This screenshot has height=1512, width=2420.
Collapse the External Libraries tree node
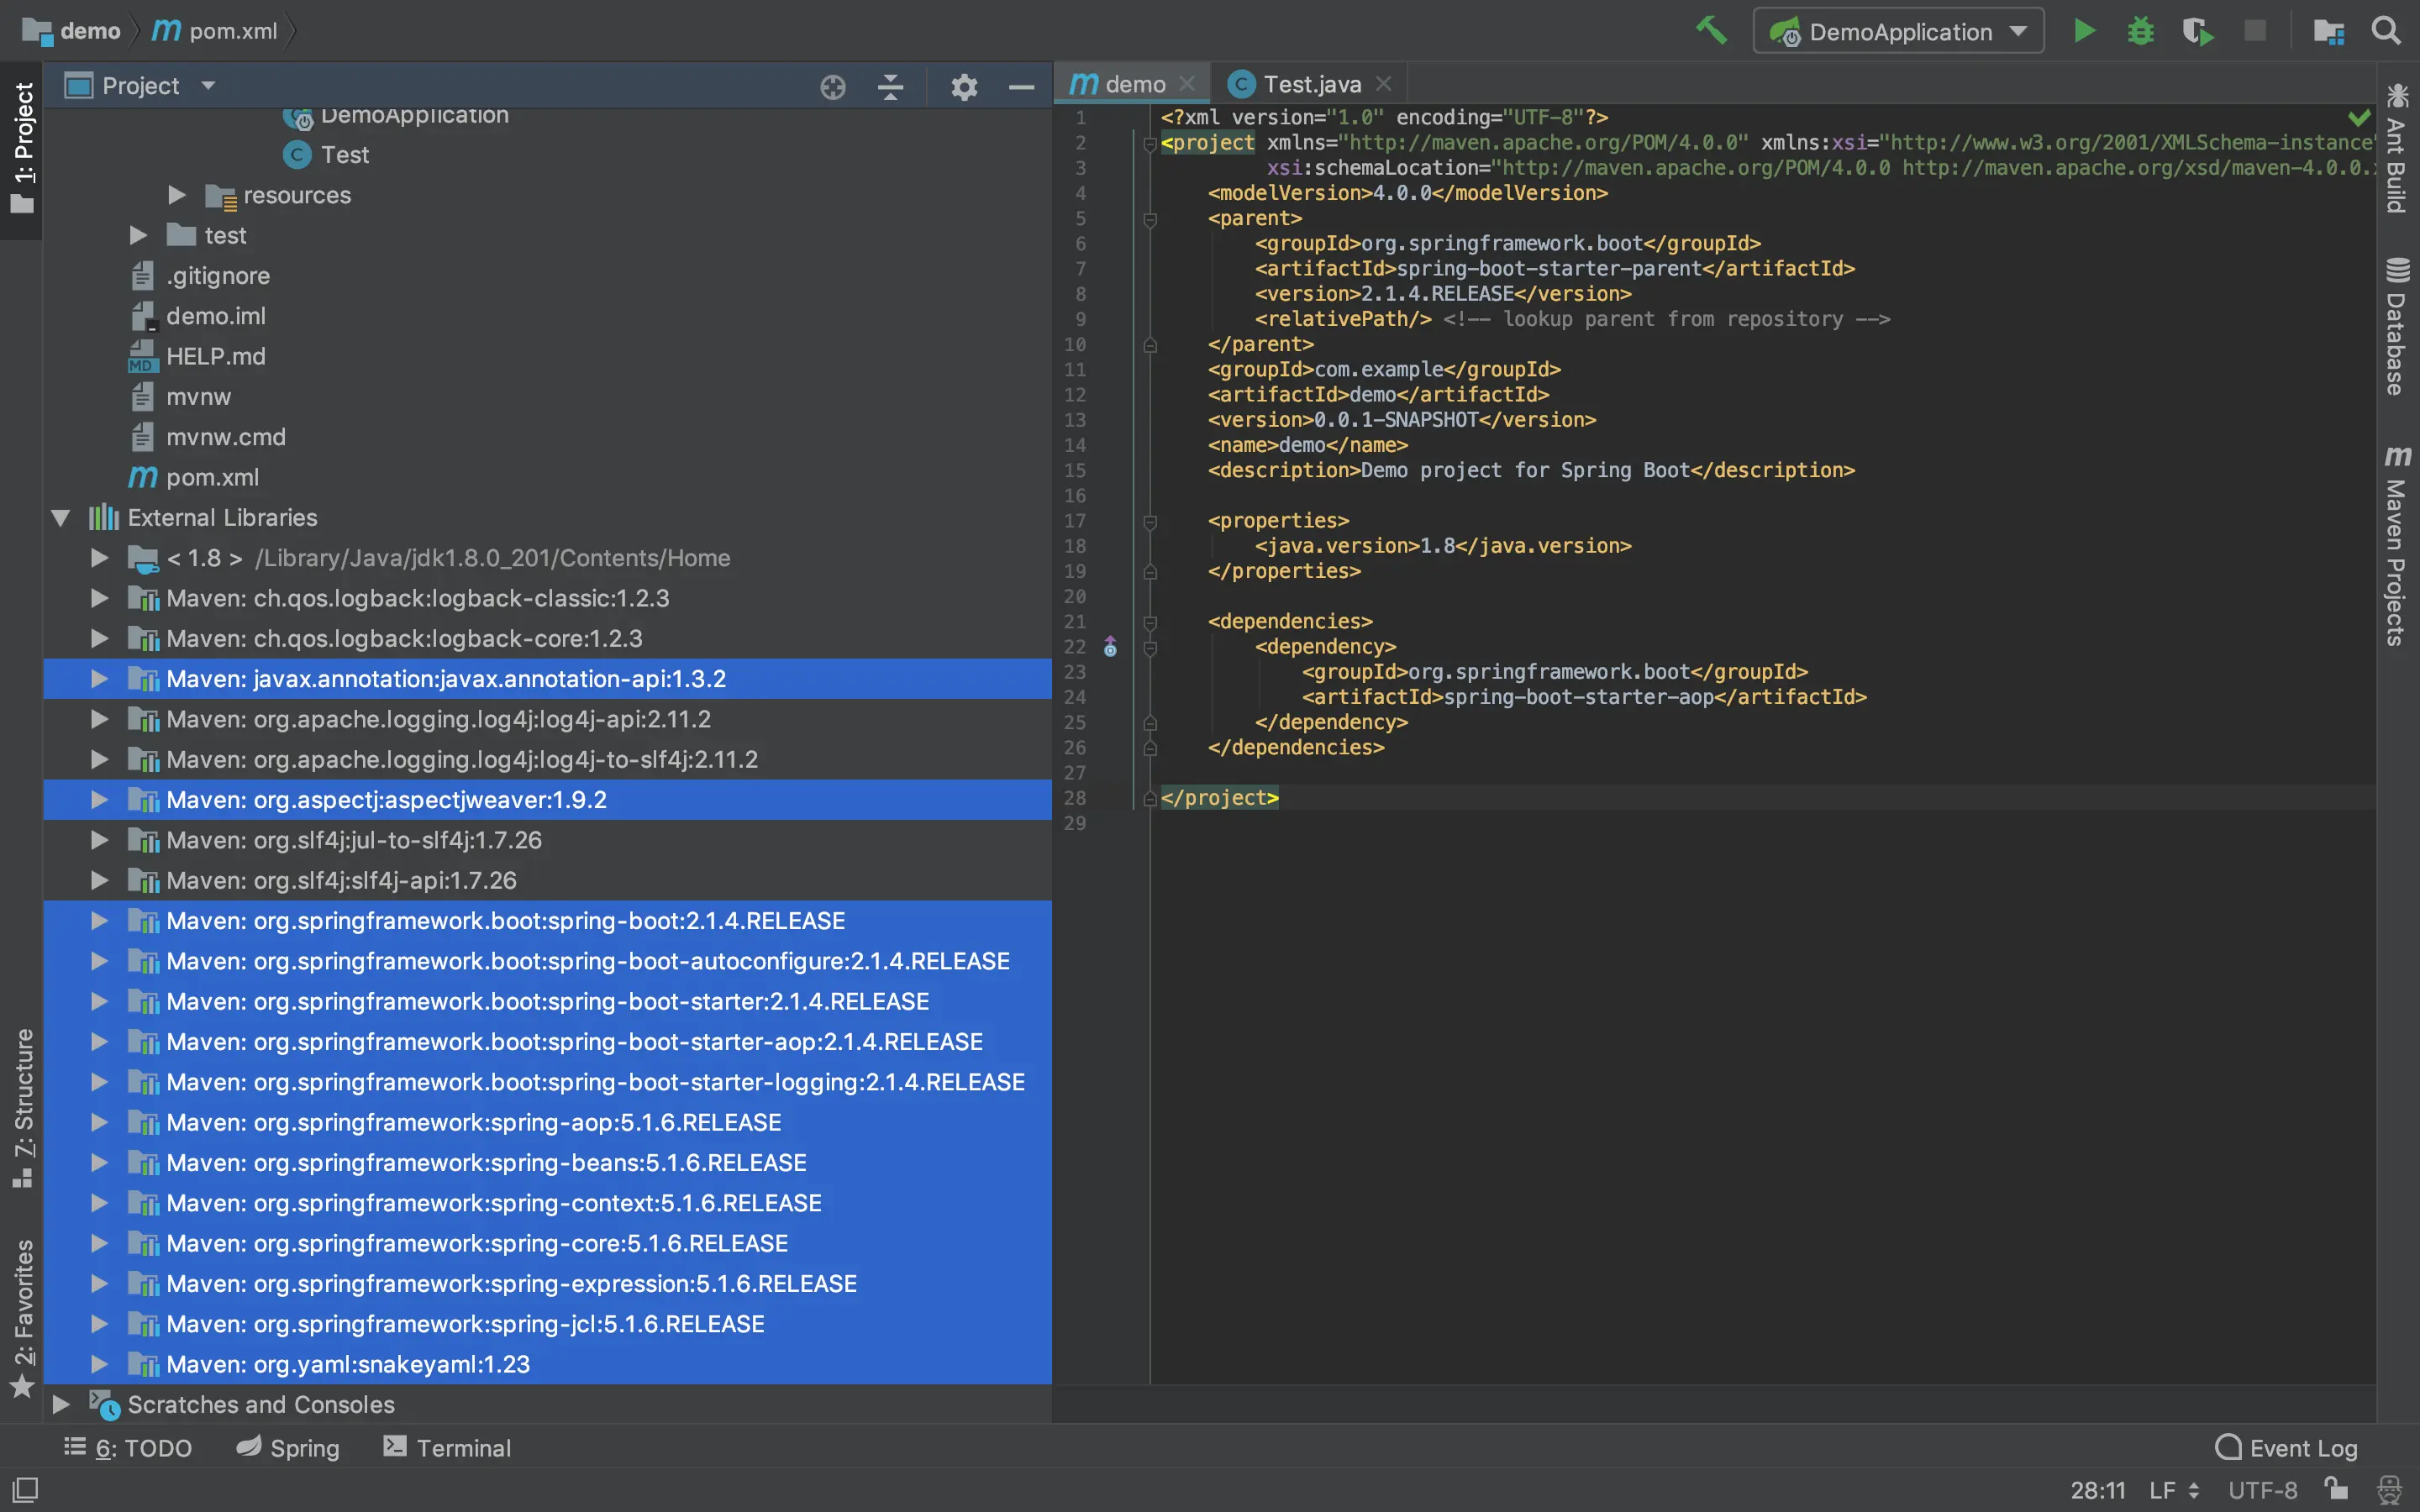pyautogui.click(x=61, y=518)
